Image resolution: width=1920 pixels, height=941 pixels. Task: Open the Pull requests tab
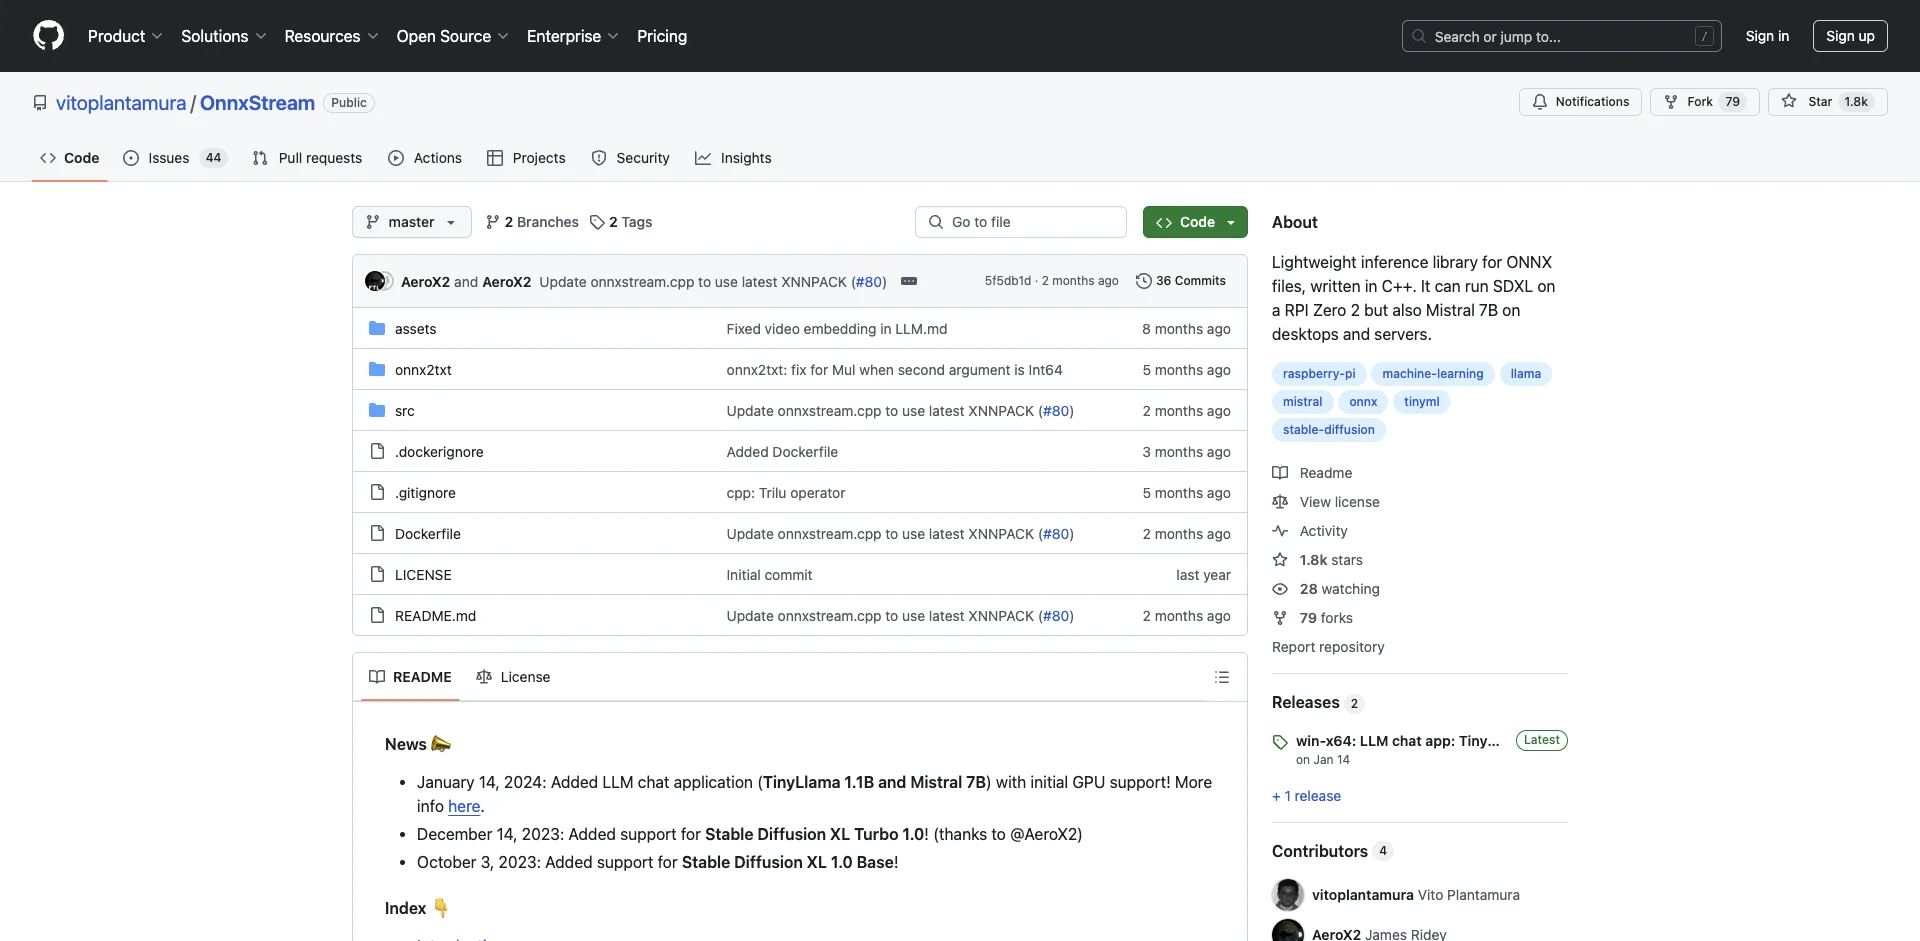(x=307, y=158)
